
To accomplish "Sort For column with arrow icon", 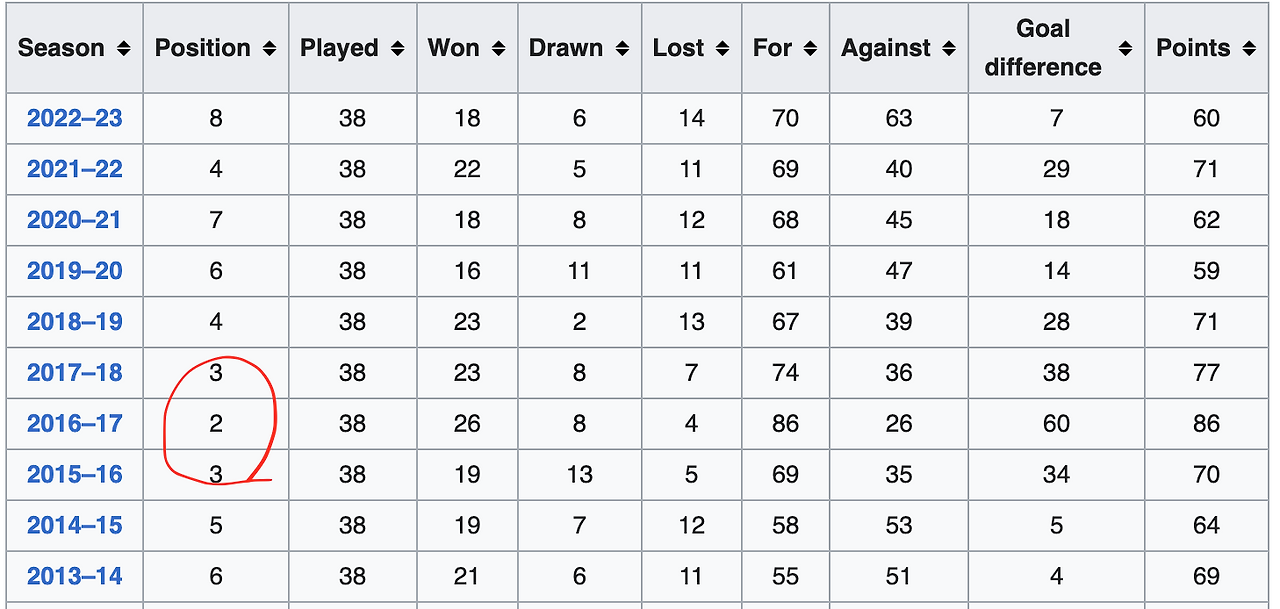I will pyautogui.click(x=810, y=48).
